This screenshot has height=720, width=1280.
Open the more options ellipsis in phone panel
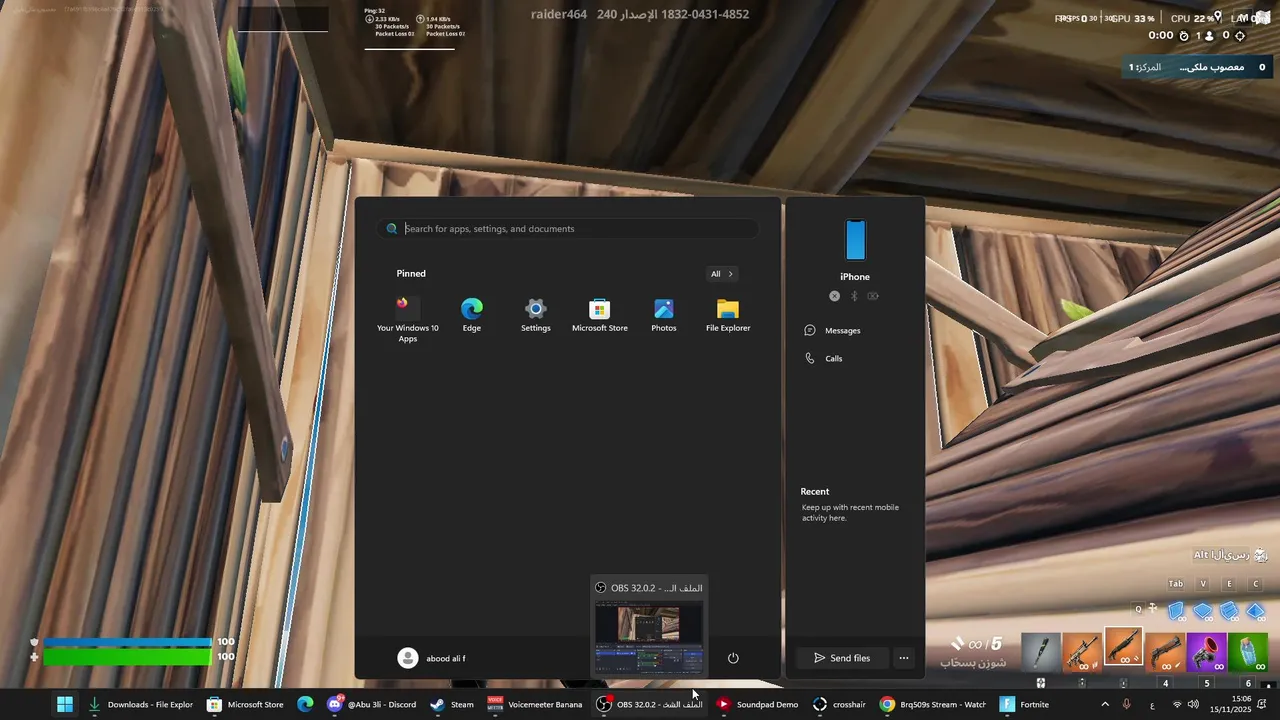[904, 658]
